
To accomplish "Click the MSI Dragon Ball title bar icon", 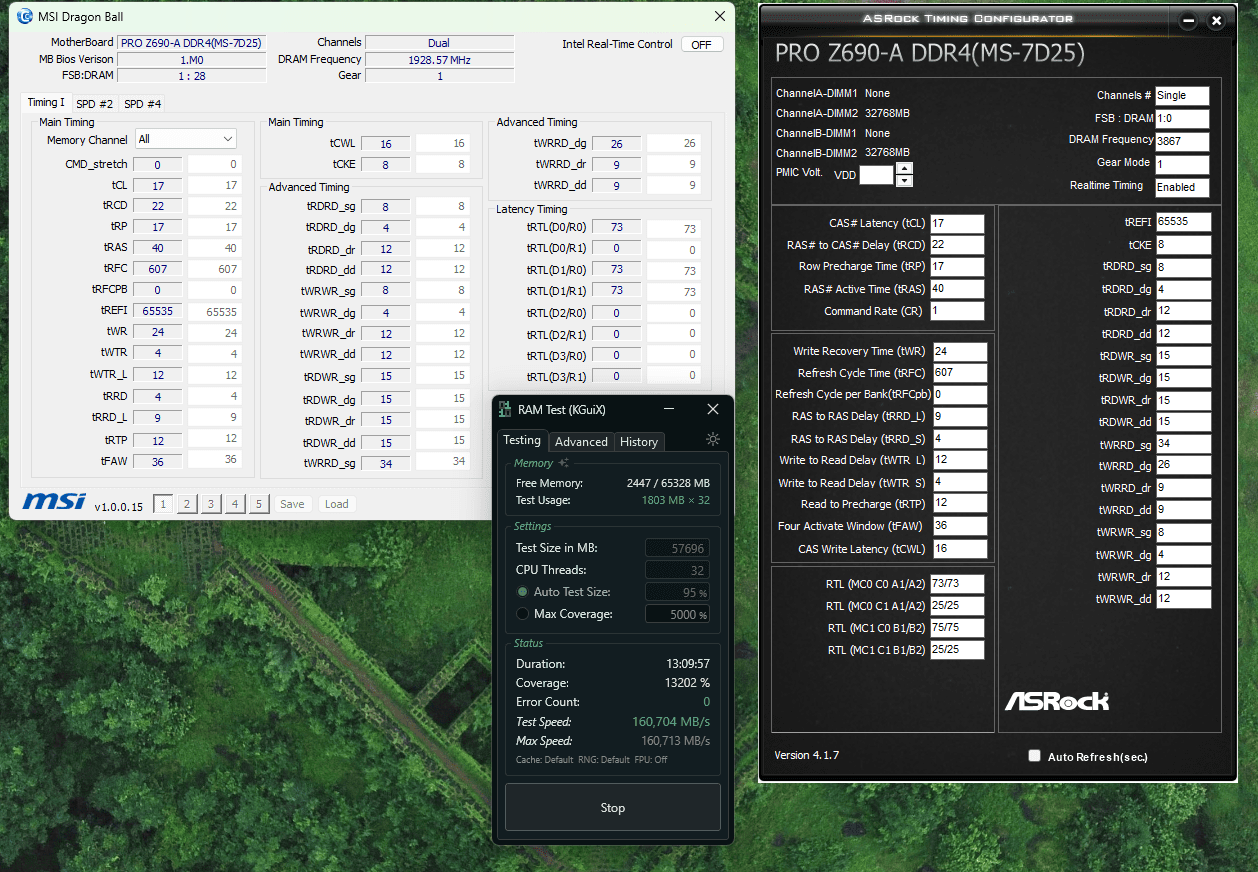I will click(25, 17).
